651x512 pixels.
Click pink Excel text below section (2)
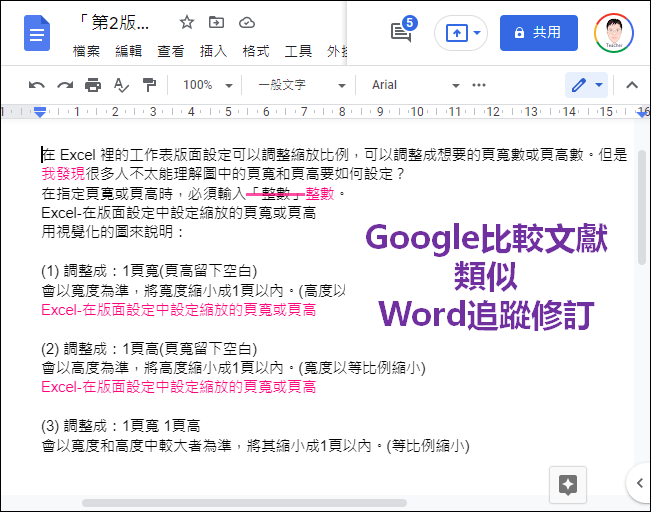[179, 387]
